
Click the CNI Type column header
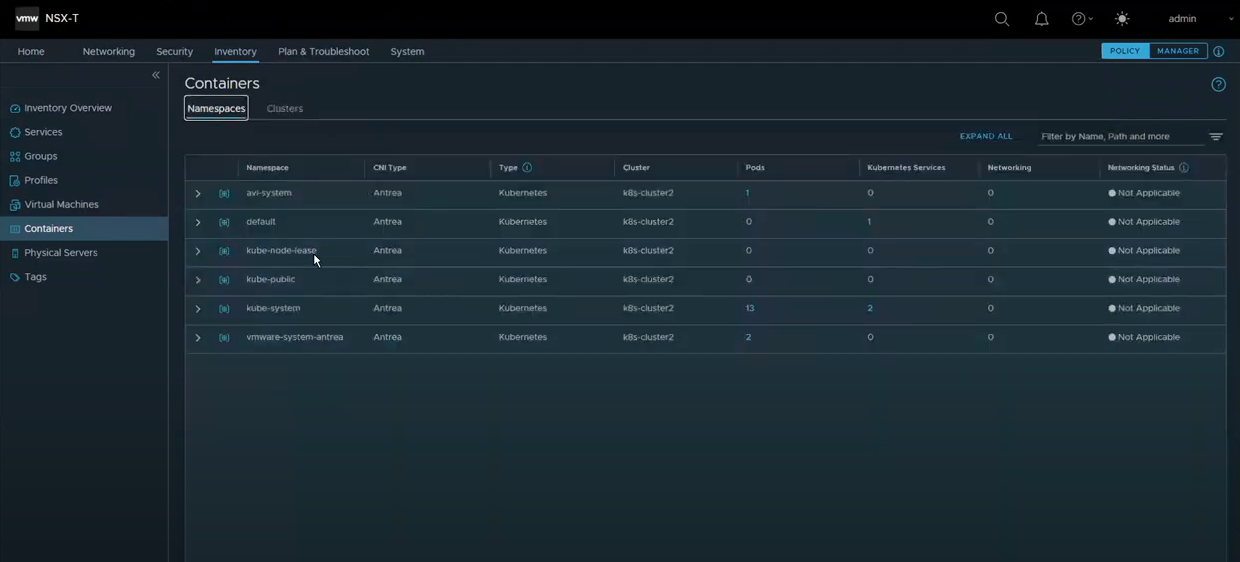tap(390, 168)
